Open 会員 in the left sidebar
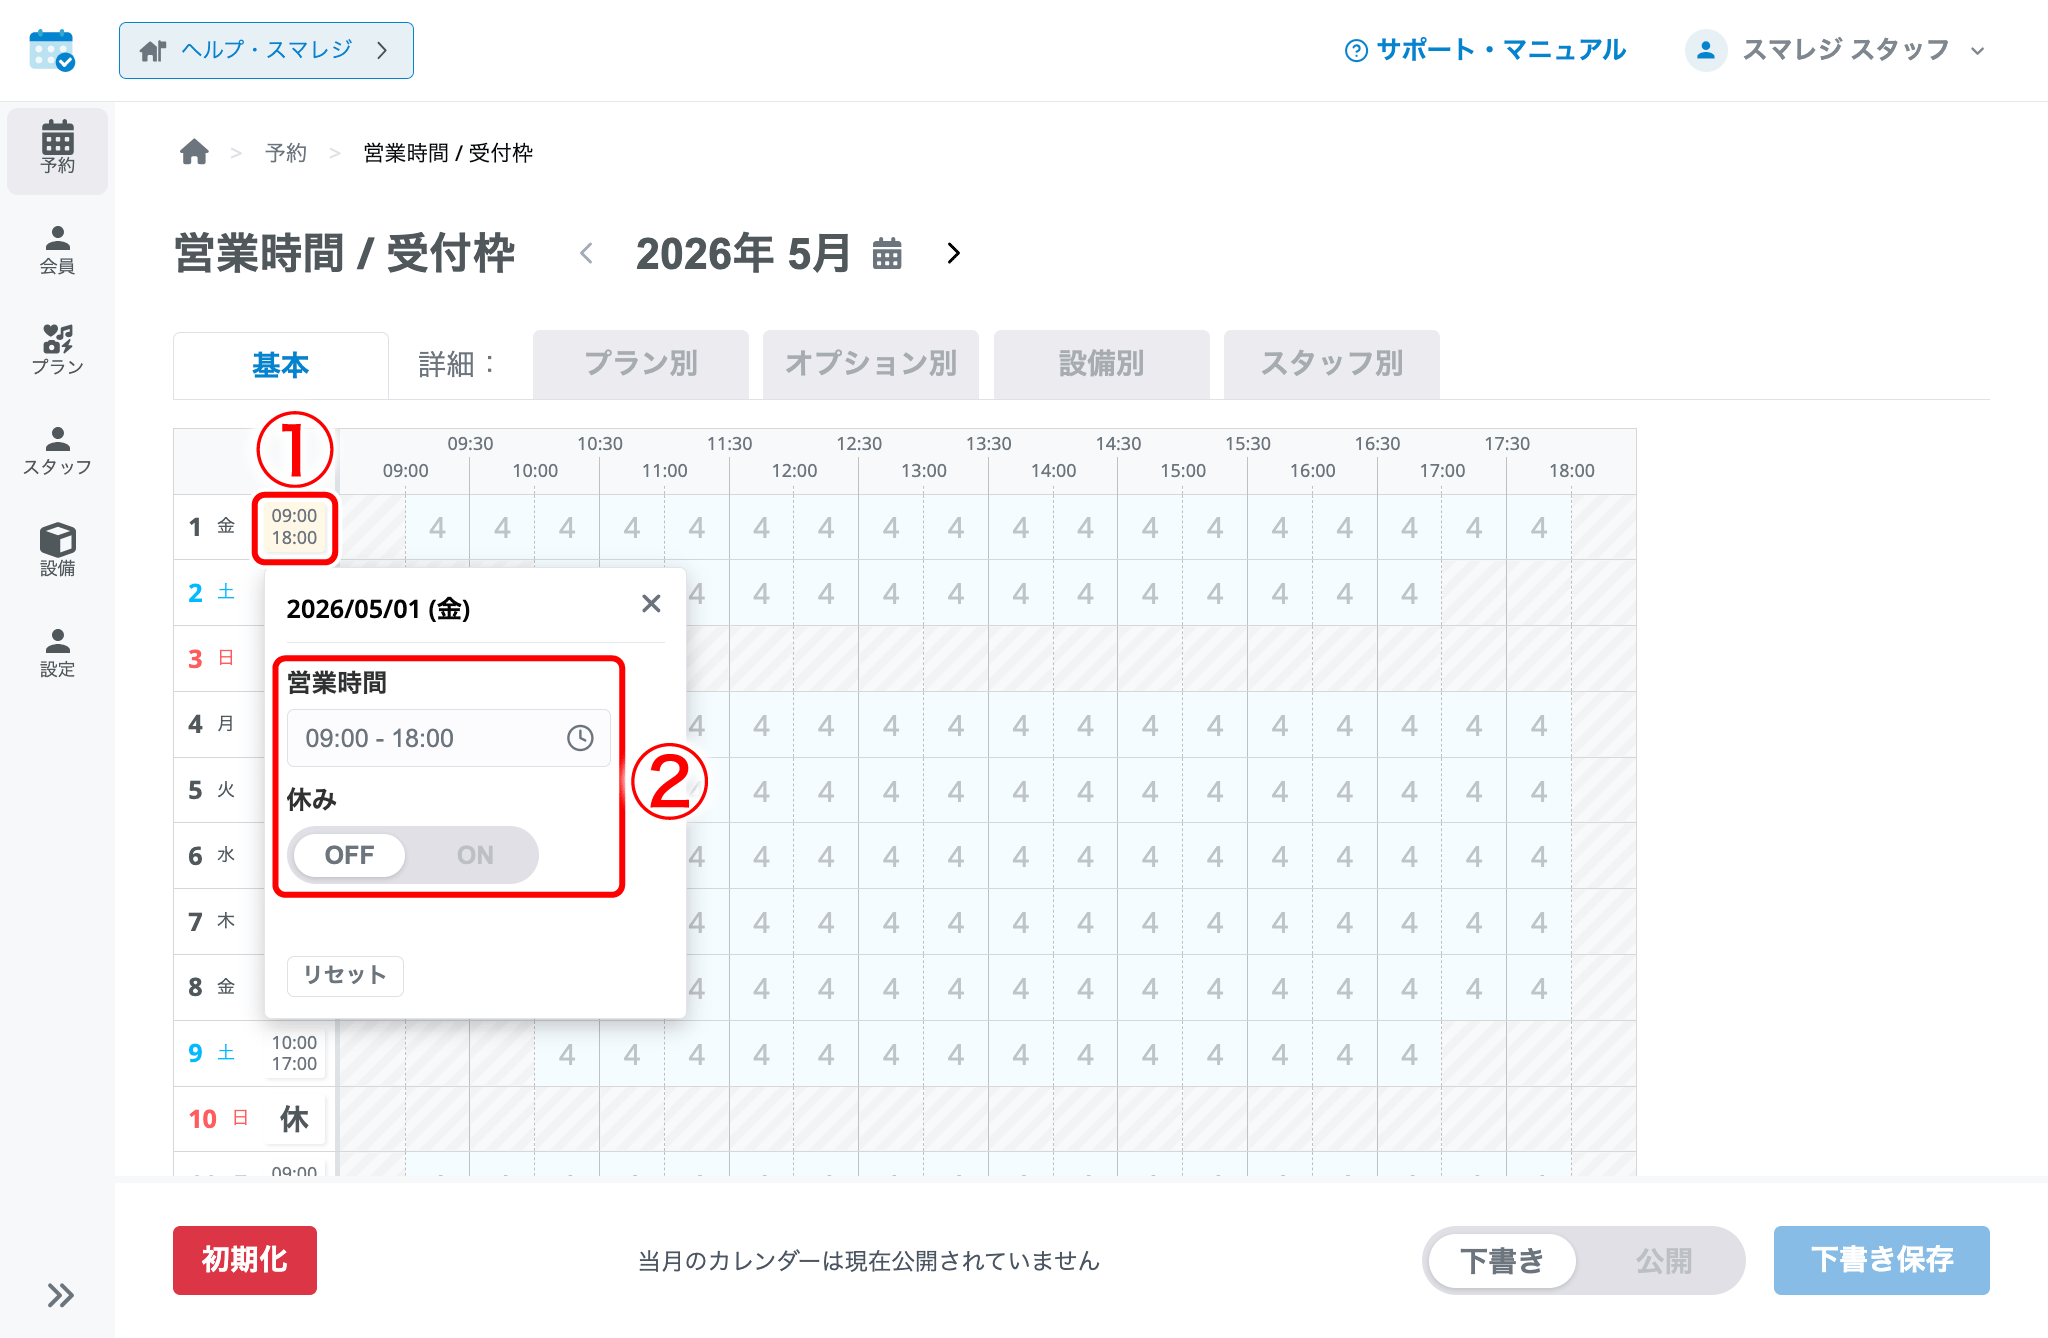 57,250
